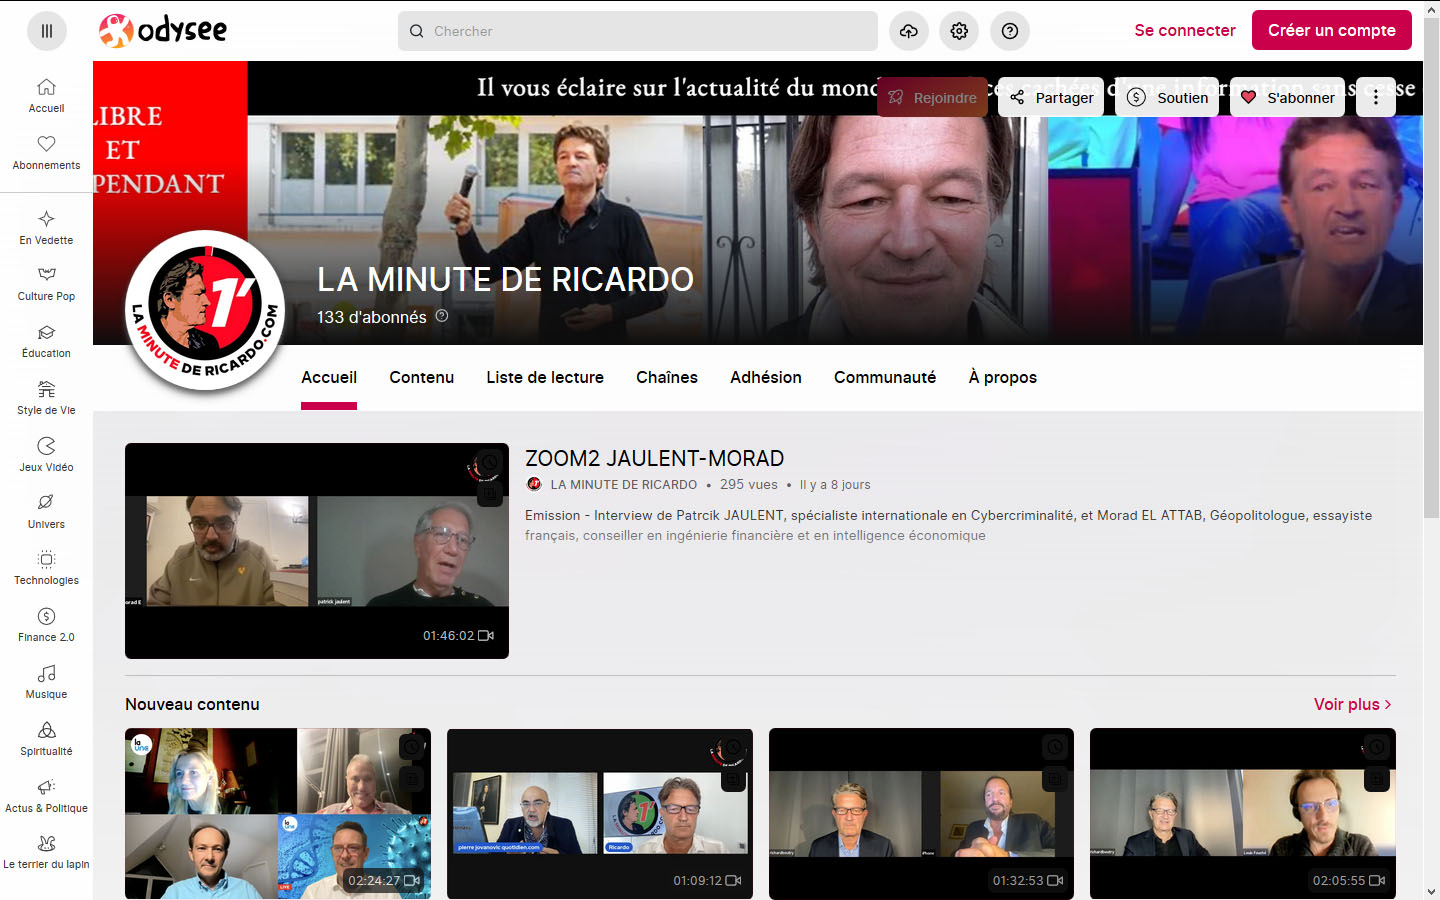Open Accueil in the sidebar
This screenshot has height=900, width=1440.
coord(46,96)
